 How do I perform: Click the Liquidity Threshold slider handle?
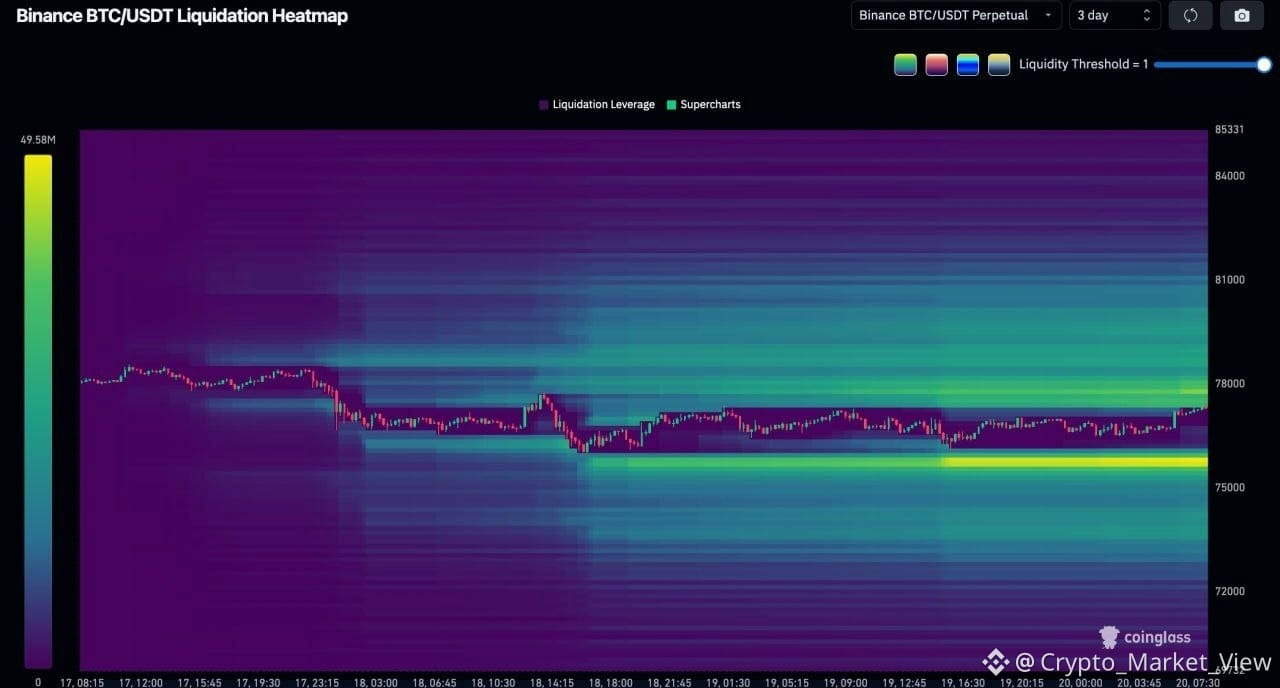coord(1264,64)
